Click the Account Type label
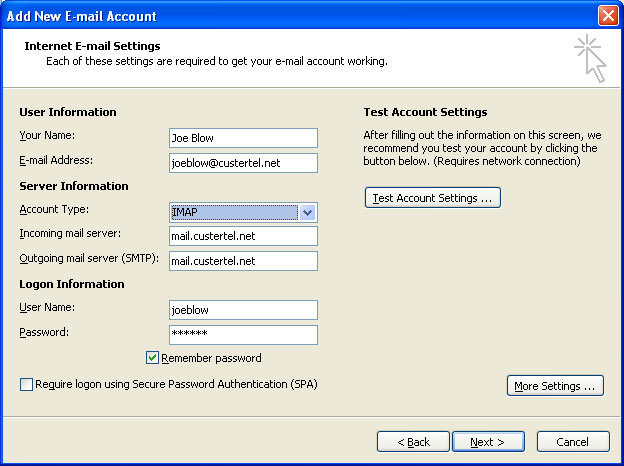 [x=54, y=209]
